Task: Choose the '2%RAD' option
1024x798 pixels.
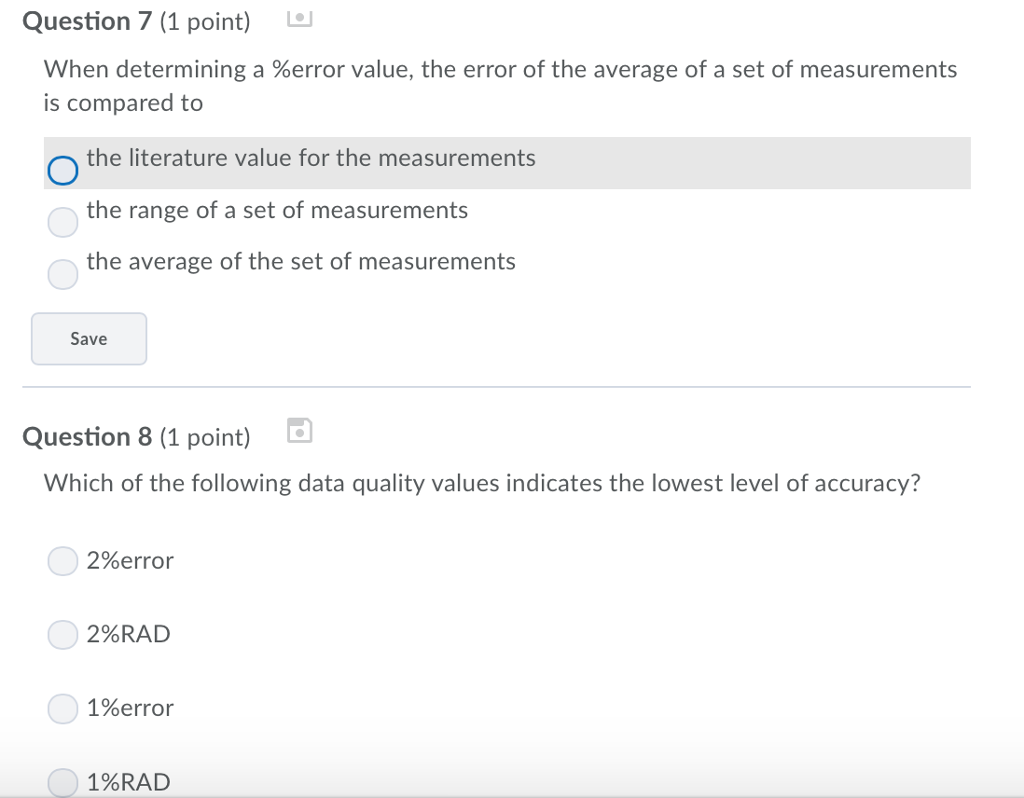Action: [62, 634]
